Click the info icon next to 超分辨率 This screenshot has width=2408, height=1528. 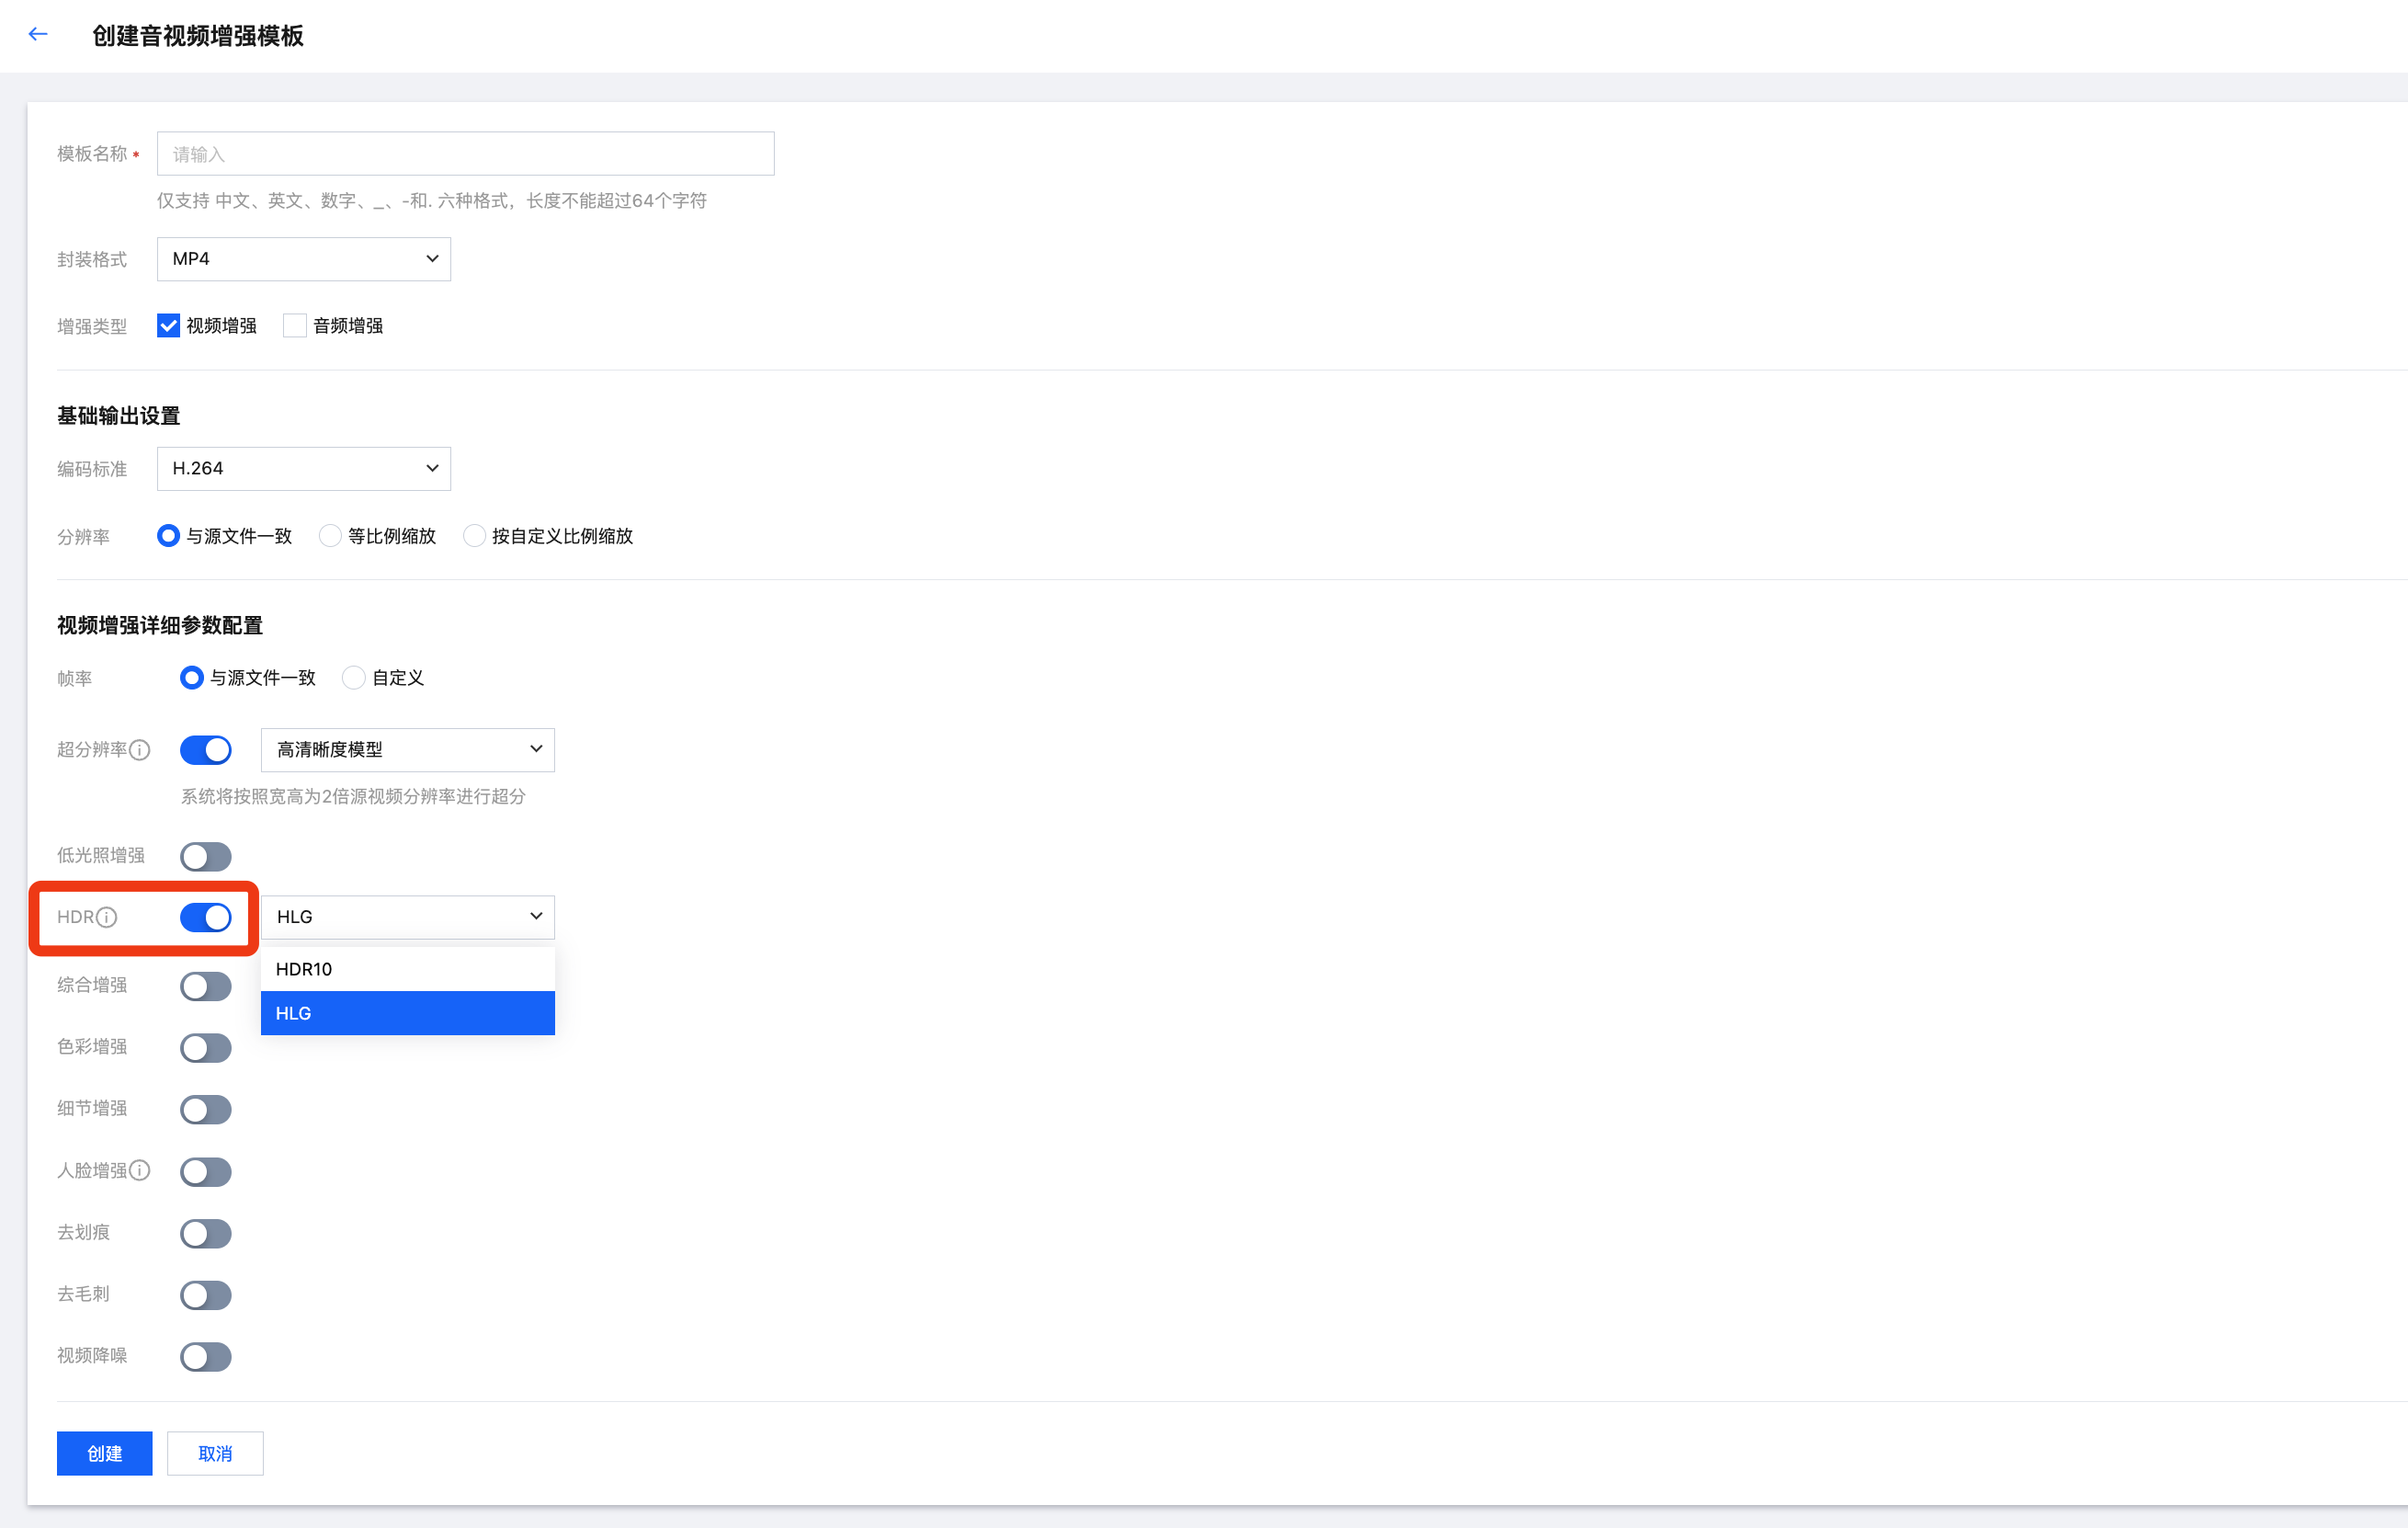point(141,750)
